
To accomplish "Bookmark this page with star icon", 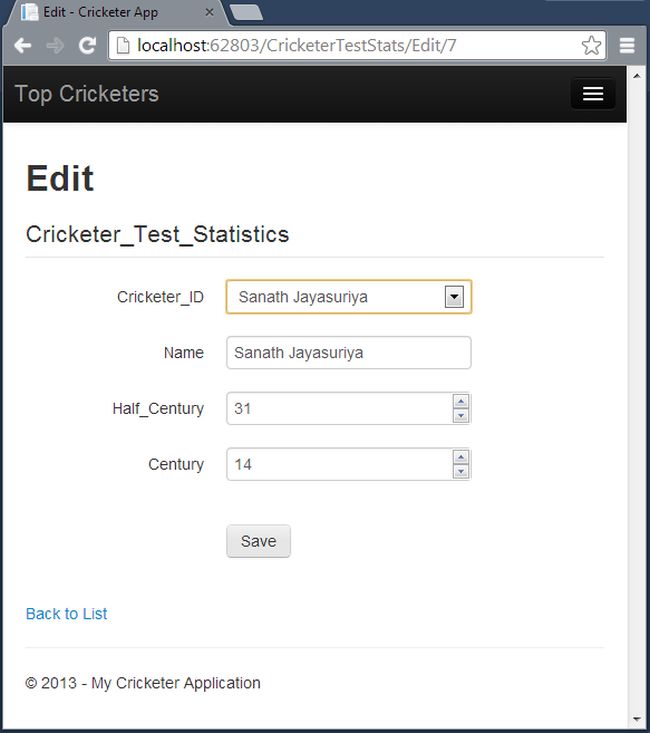I will pyautogui.click(x=591, y=46).
